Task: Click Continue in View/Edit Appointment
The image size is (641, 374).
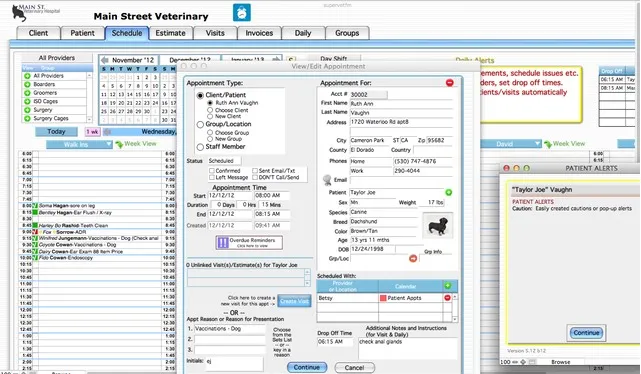Action: [307, 367]
